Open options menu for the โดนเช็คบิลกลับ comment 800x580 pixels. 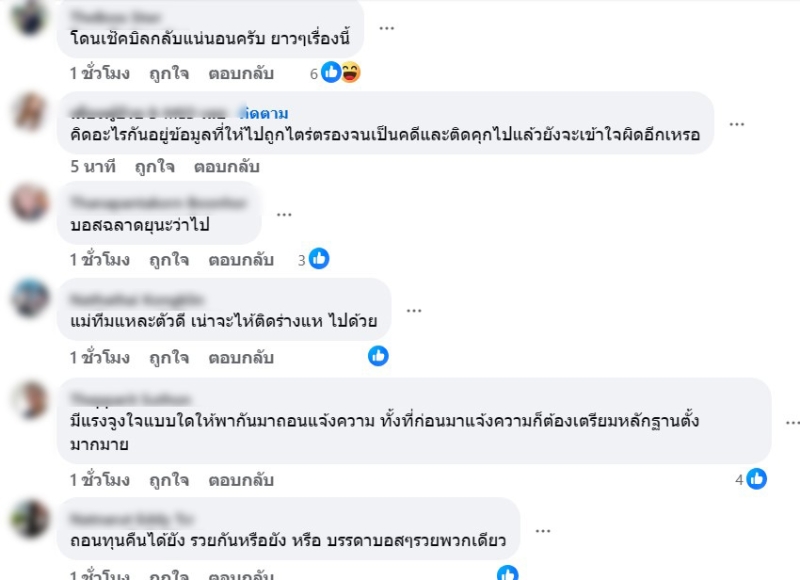click(387, 28)
